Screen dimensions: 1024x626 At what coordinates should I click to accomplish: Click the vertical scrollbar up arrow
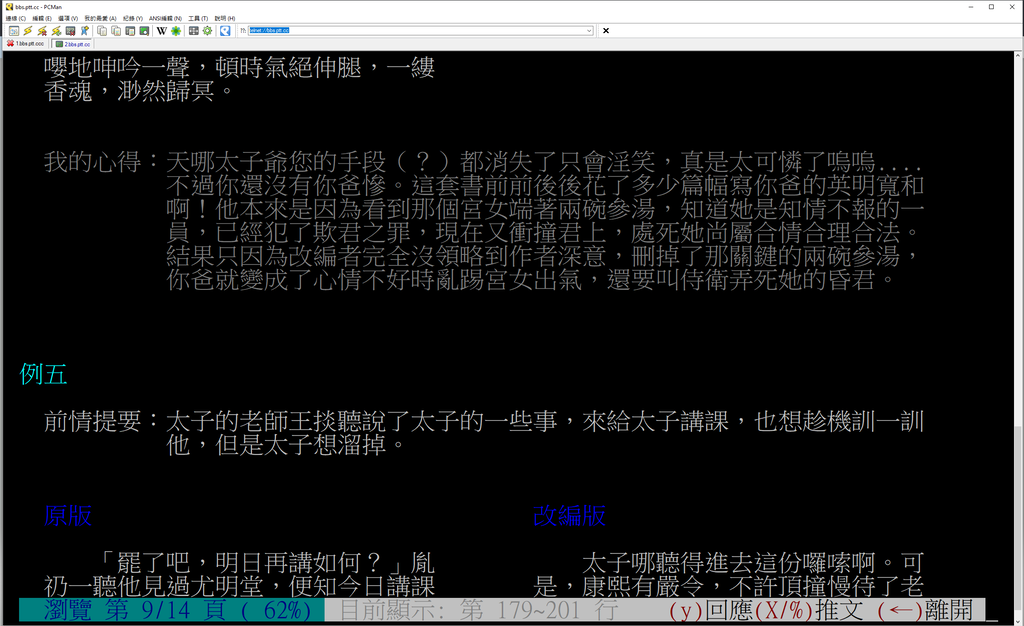pos(1018,55)
